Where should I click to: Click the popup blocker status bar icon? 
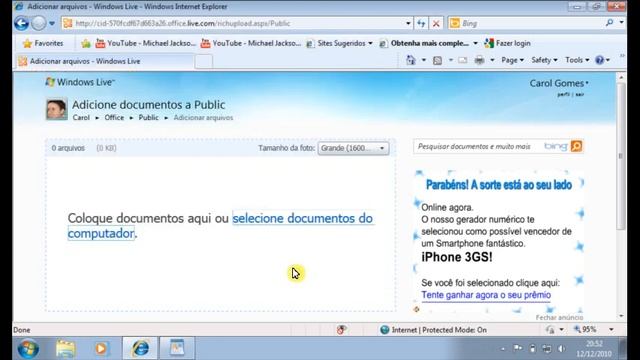tap(341, 329)
